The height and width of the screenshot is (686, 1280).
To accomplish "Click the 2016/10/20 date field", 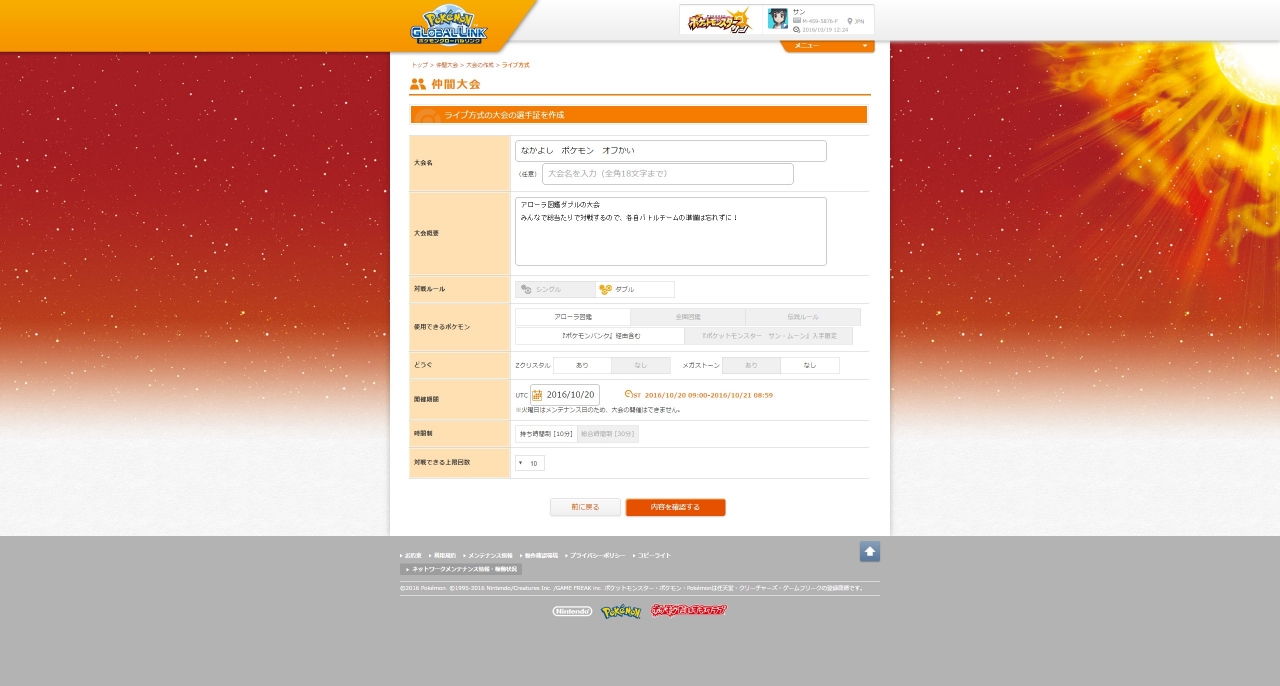I will [x=565, y=395].
